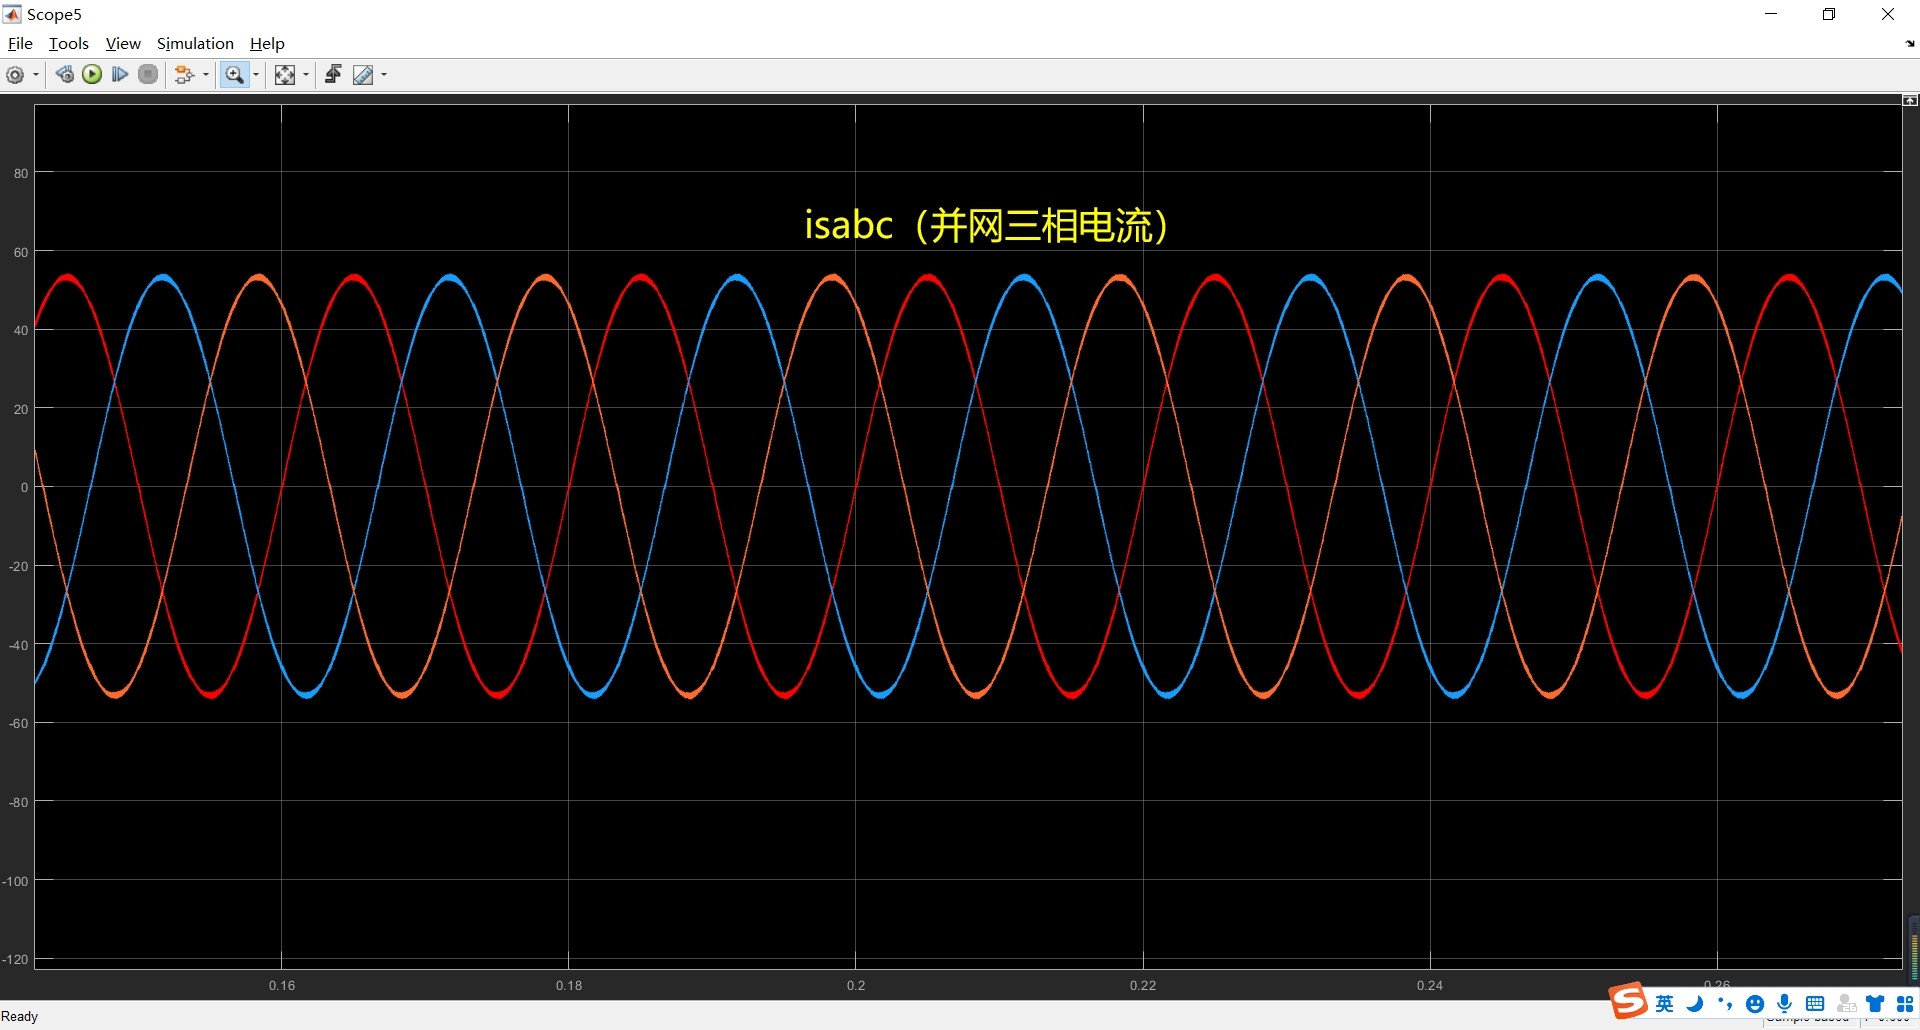Expand the zoom mode dropdown arrow
This screenshot has height=1030, width=1920.
pyautogui.click(x=256, y=75)
